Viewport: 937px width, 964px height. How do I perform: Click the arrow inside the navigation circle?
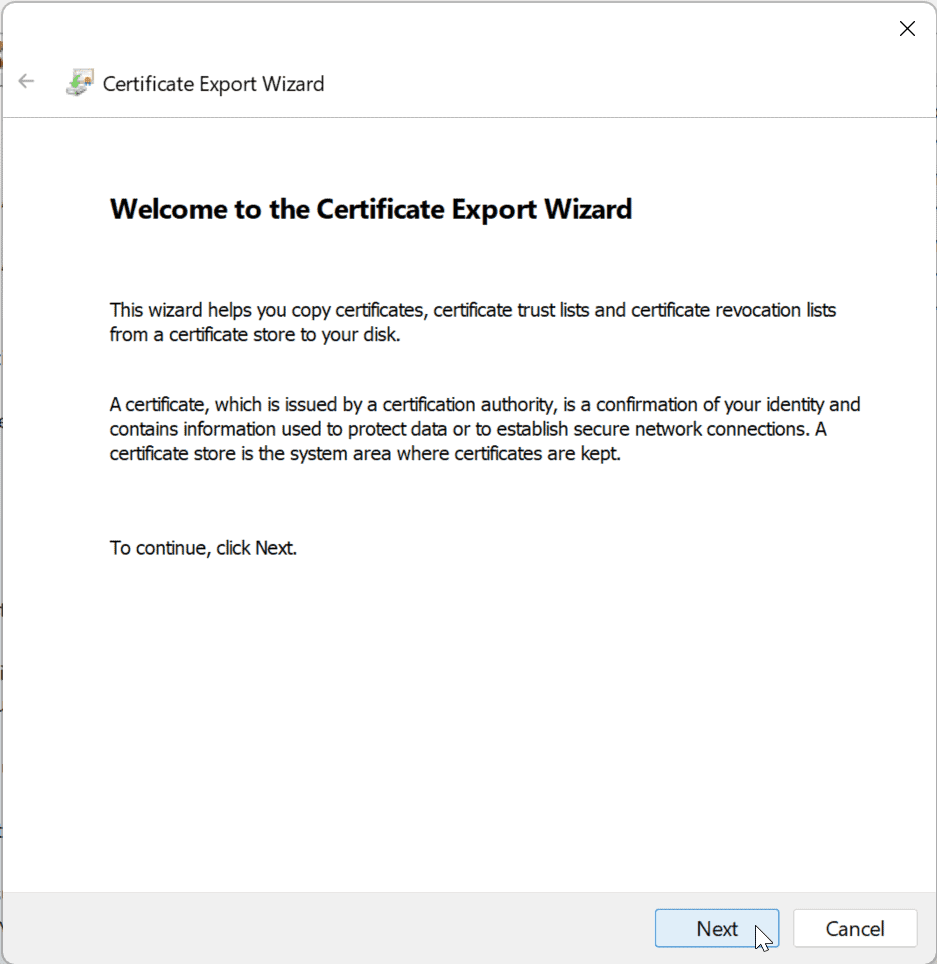pos(26,81)
